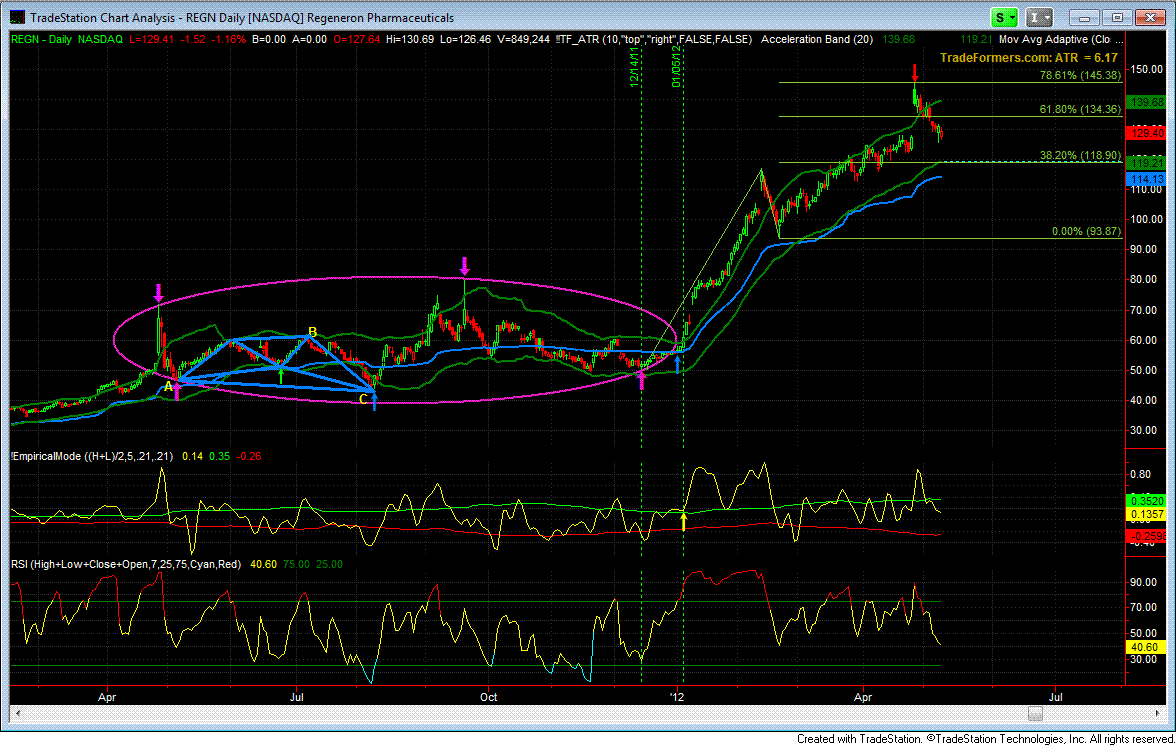Click the Hi=130.69 high value
The height and width of the screenshot is (745, 1176).
(x=410, y=39)
